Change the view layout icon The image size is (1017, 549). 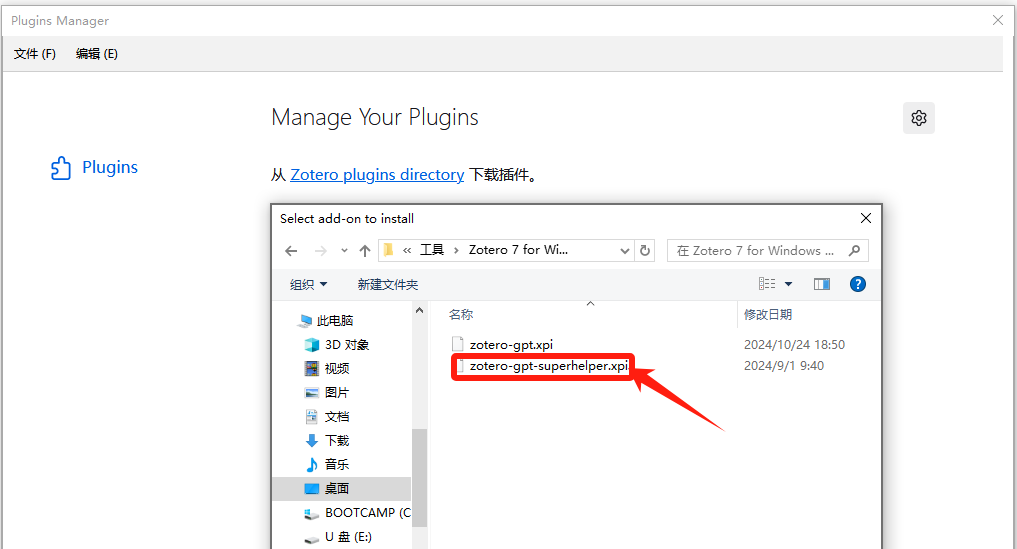tap(767, 284)
